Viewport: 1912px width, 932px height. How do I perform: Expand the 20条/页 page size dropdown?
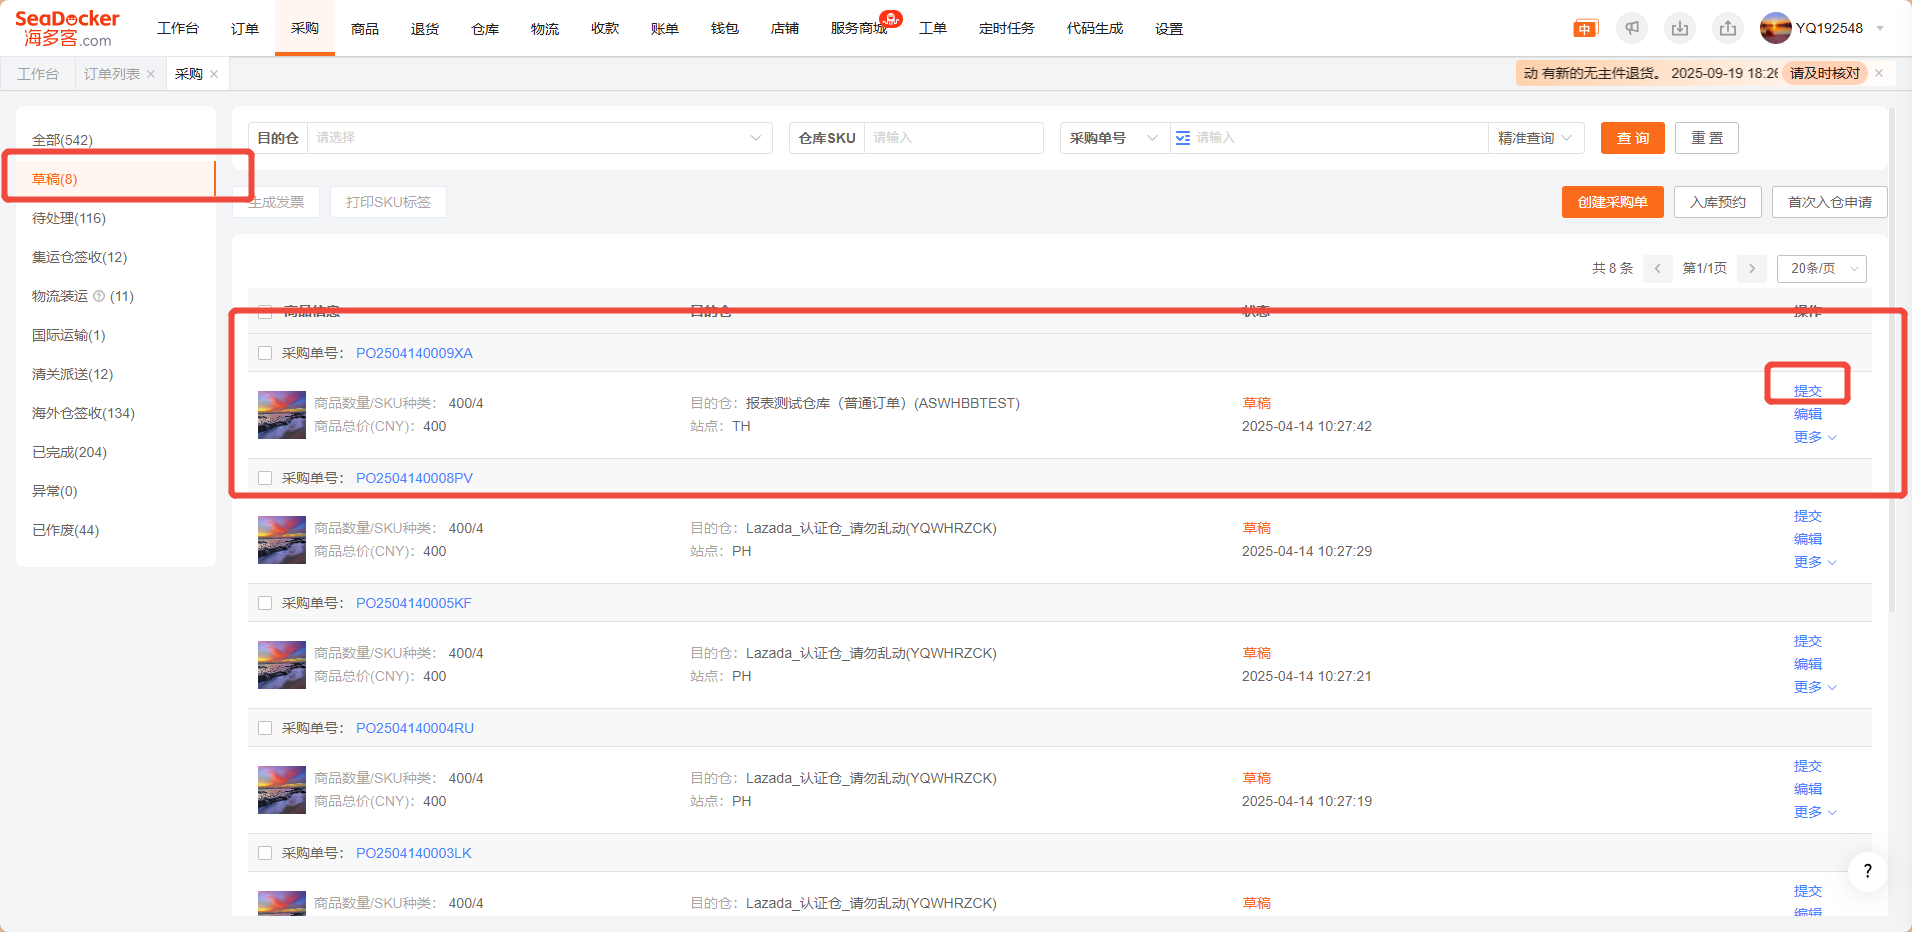coord(1821,268)
